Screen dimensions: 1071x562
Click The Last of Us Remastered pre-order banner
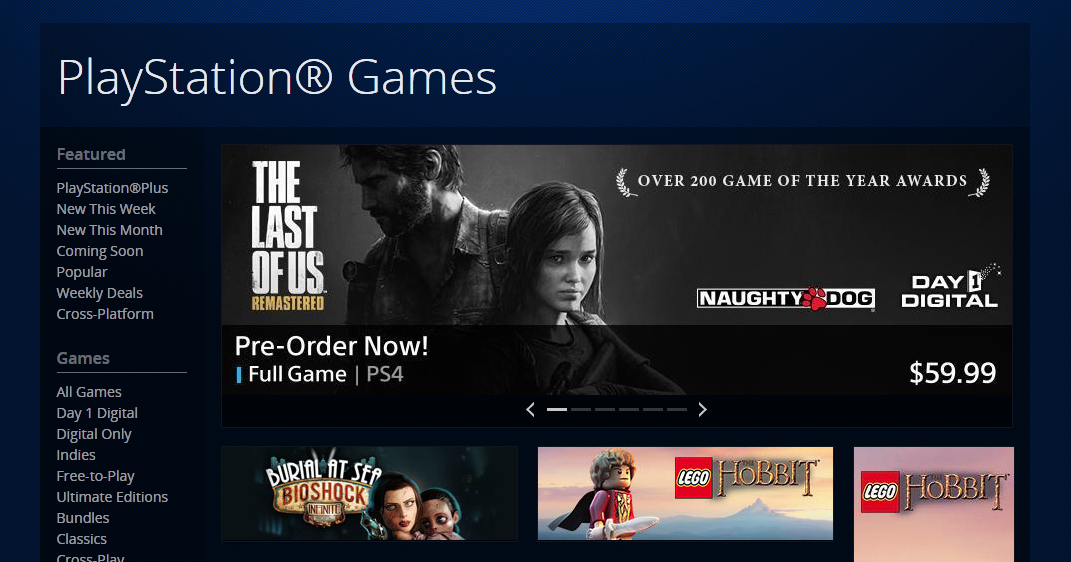point(617,270)
